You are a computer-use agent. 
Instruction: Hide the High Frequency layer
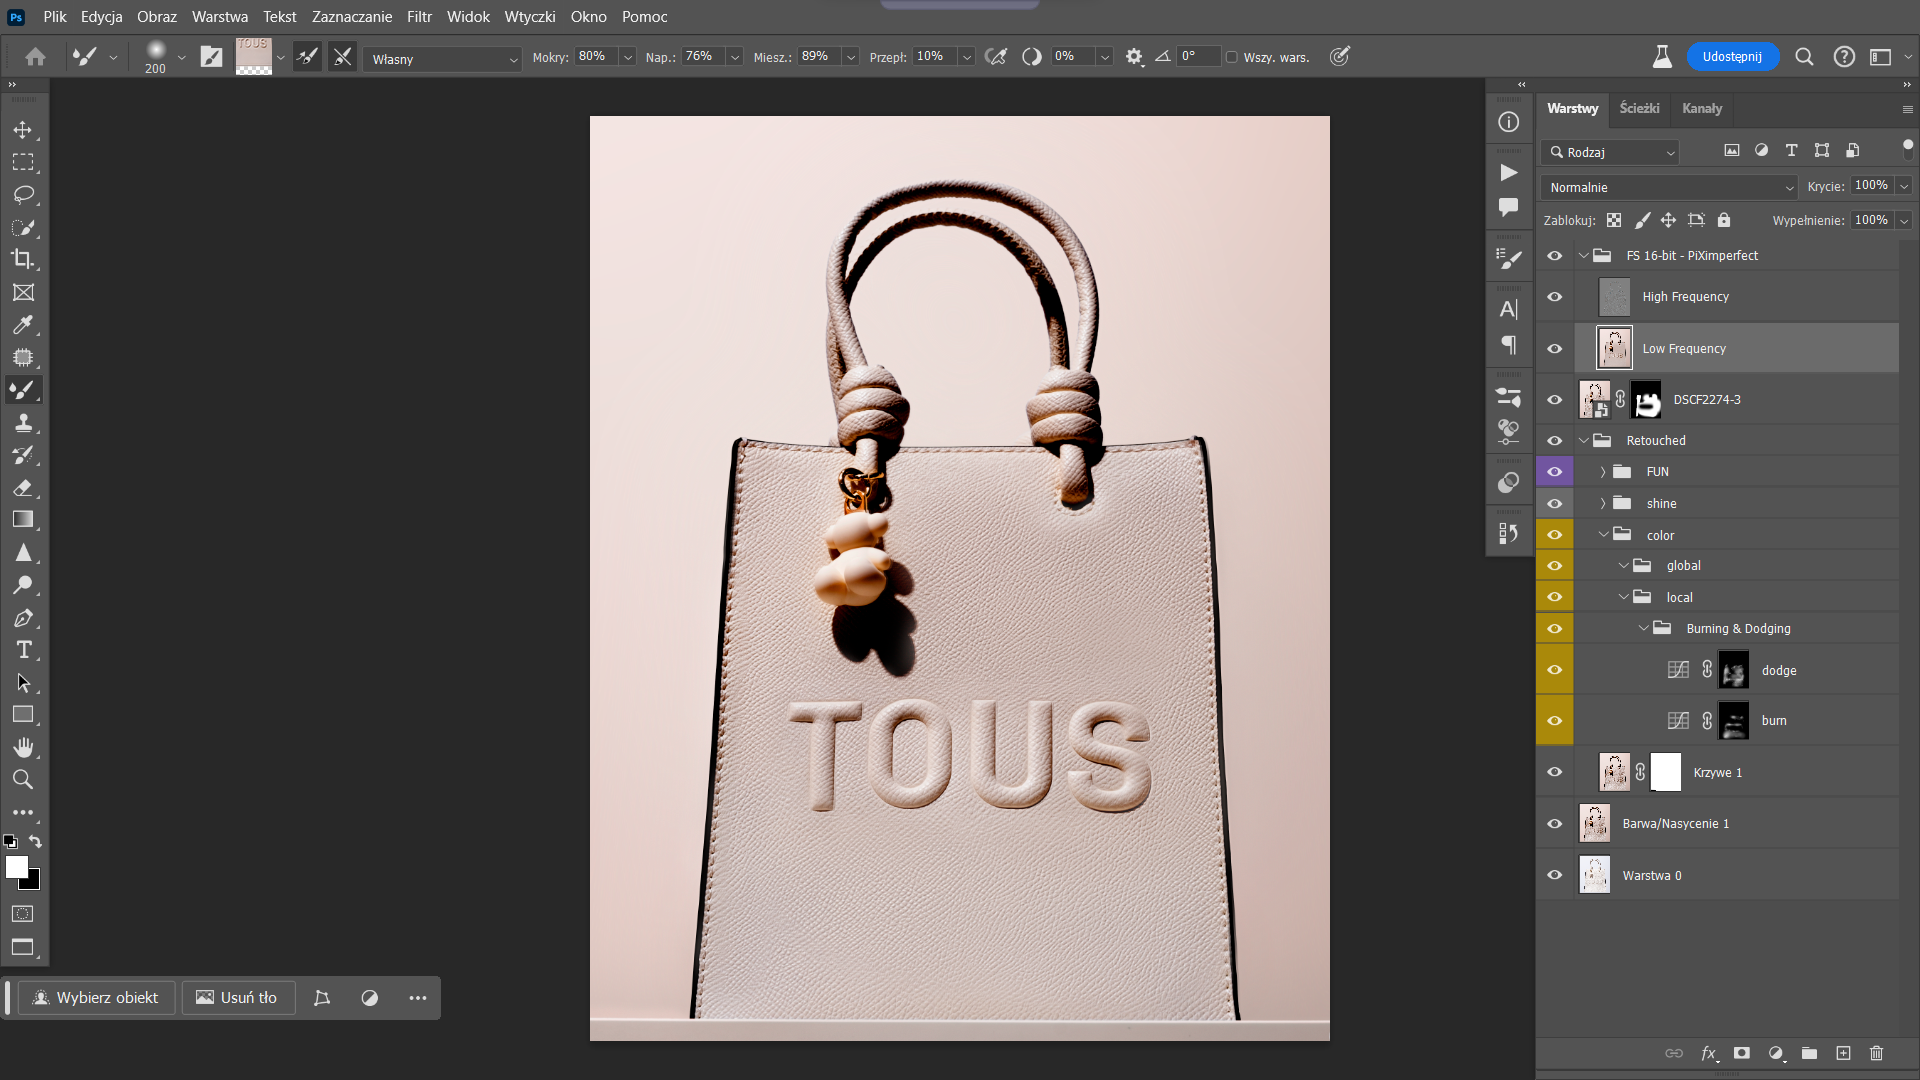[1555, 297]
